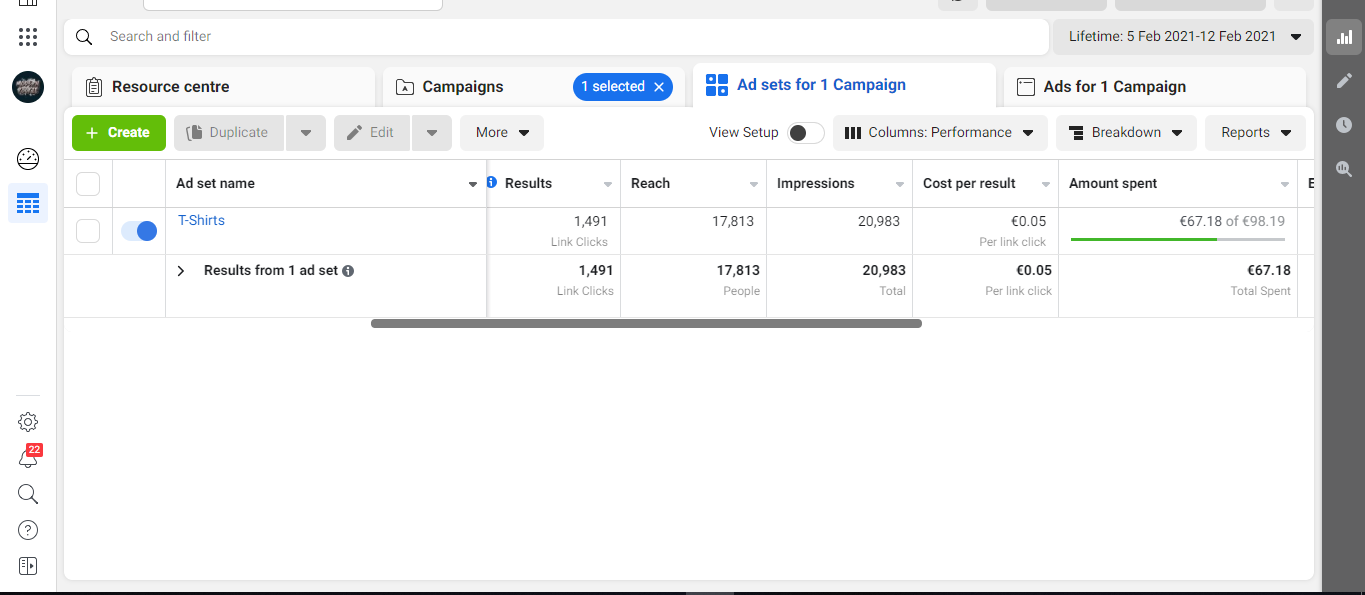Open the notifications bell icon
This screenshot has width=1365, height=595.
coord(28,458)
